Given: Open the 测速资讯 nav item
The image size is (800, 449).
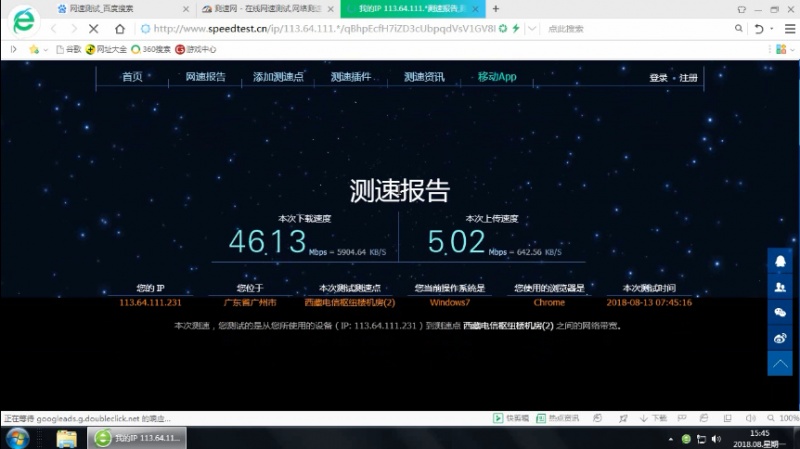Looking at the screenshot, I should click(424, 77).
